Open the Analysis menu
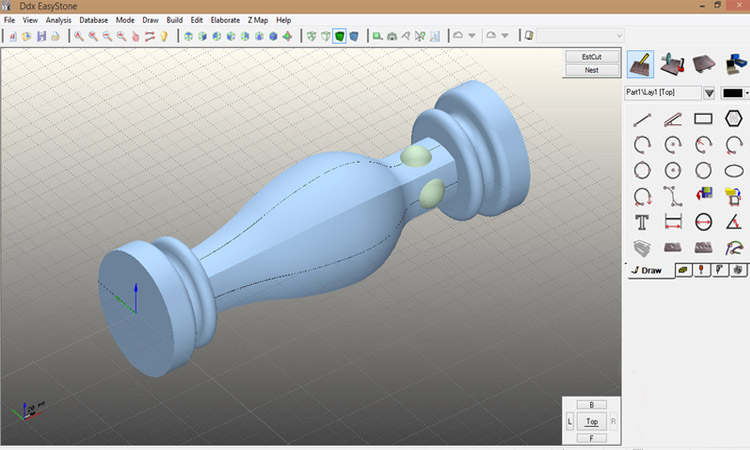This screenshot has height=450, width=750. 58,20
